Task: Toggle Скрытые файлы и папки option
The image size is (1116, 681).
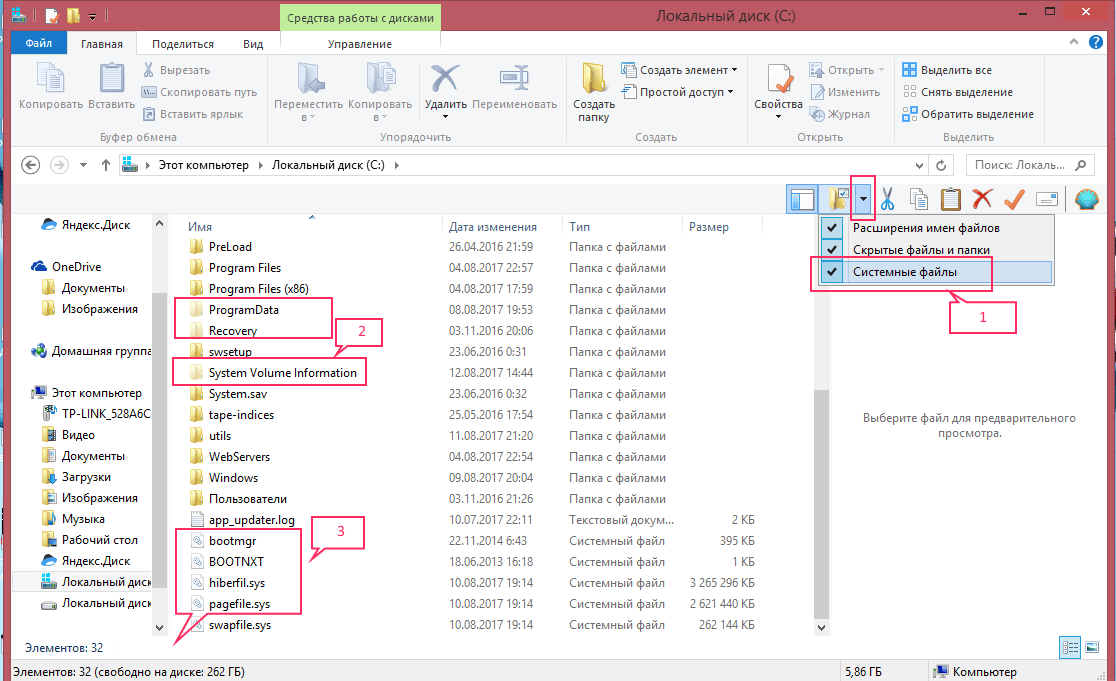Action: [x=921, y=249]
